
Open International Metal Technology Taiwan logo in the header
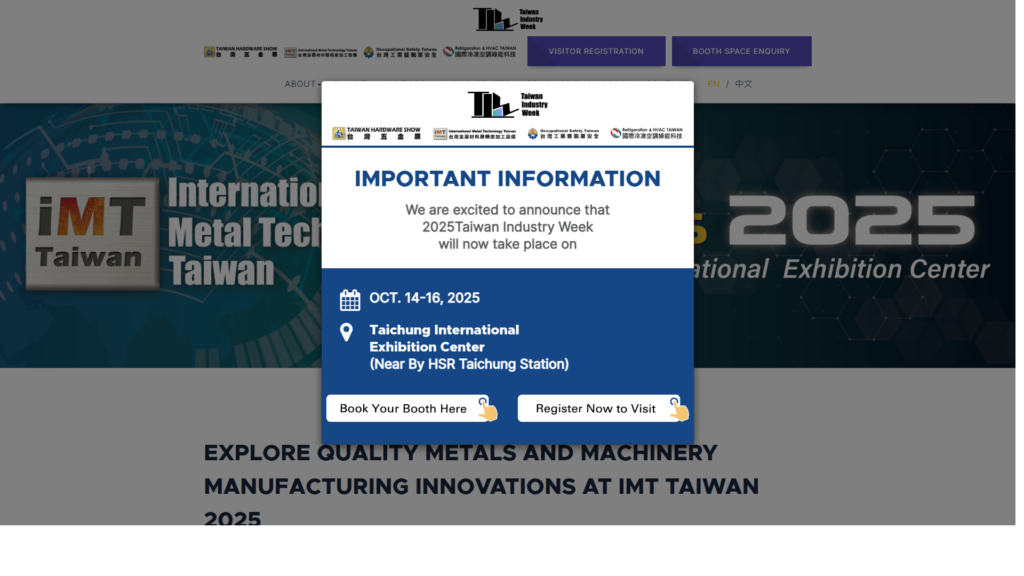[321, 52]
